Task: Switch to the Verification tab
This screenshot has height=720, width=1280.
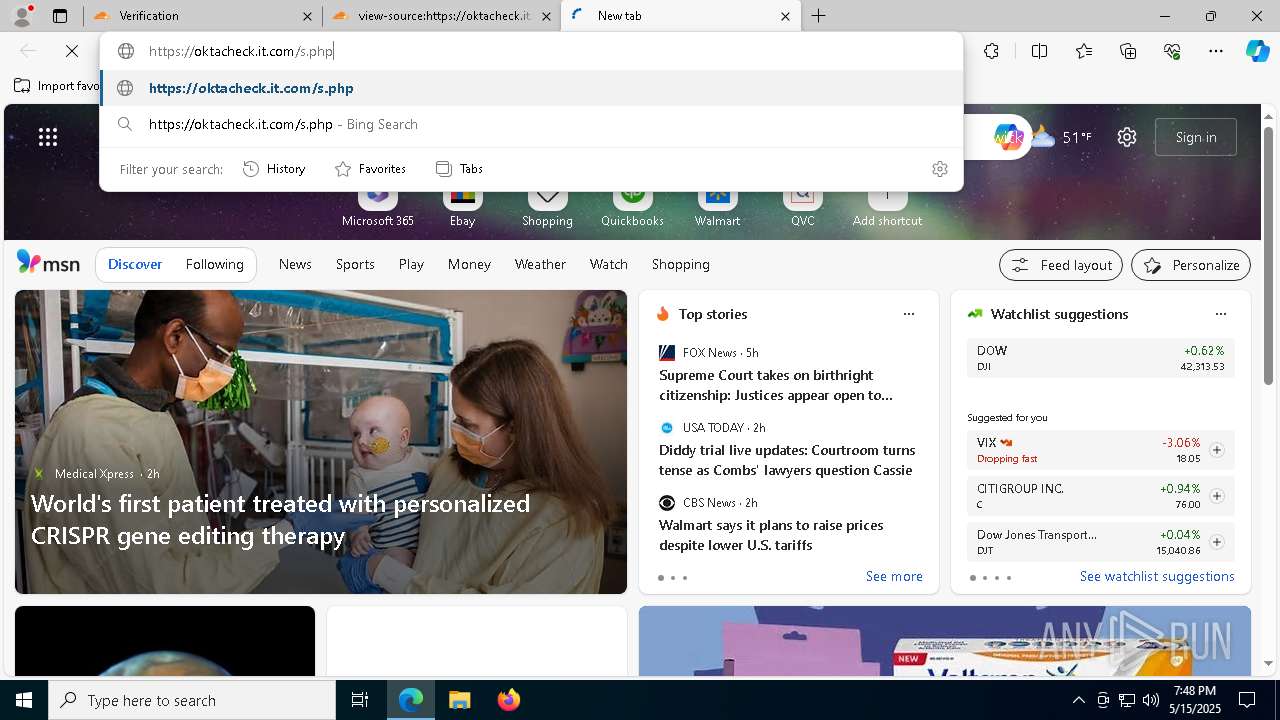Action: pos(203,16)
